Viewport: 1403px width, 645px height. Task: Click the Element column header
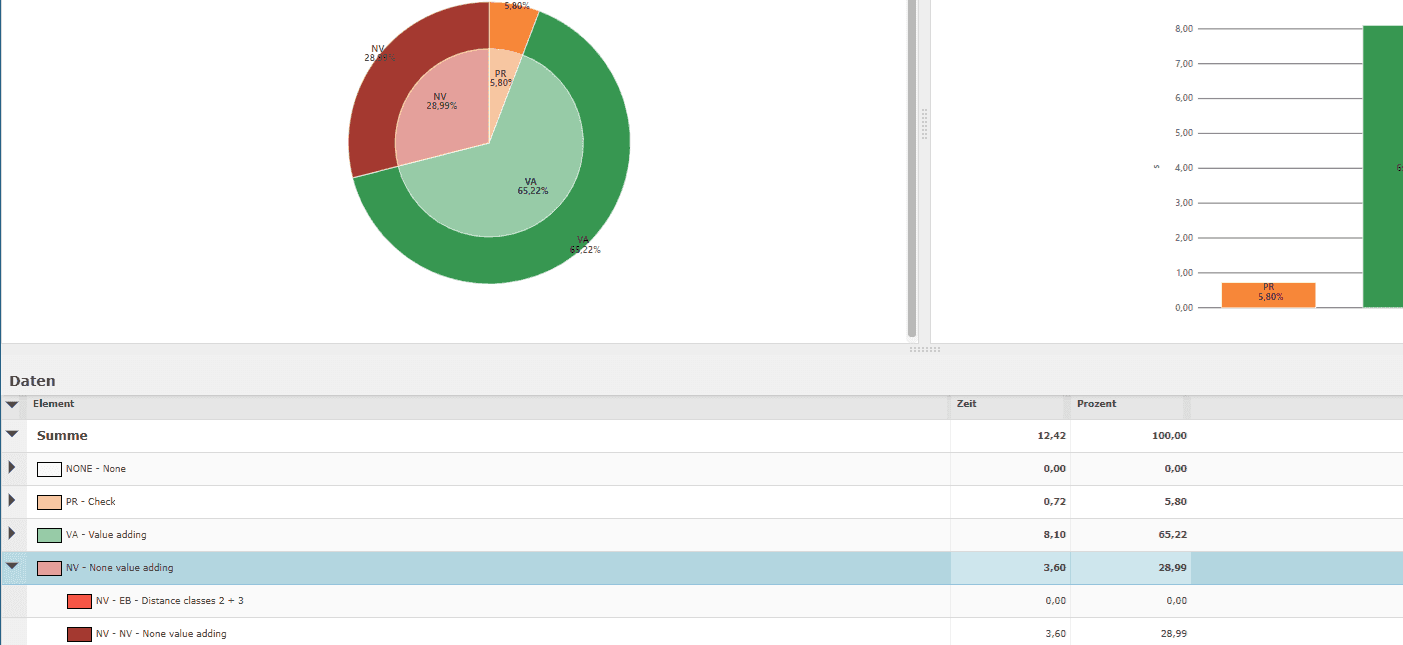click(x=480, y=404)
